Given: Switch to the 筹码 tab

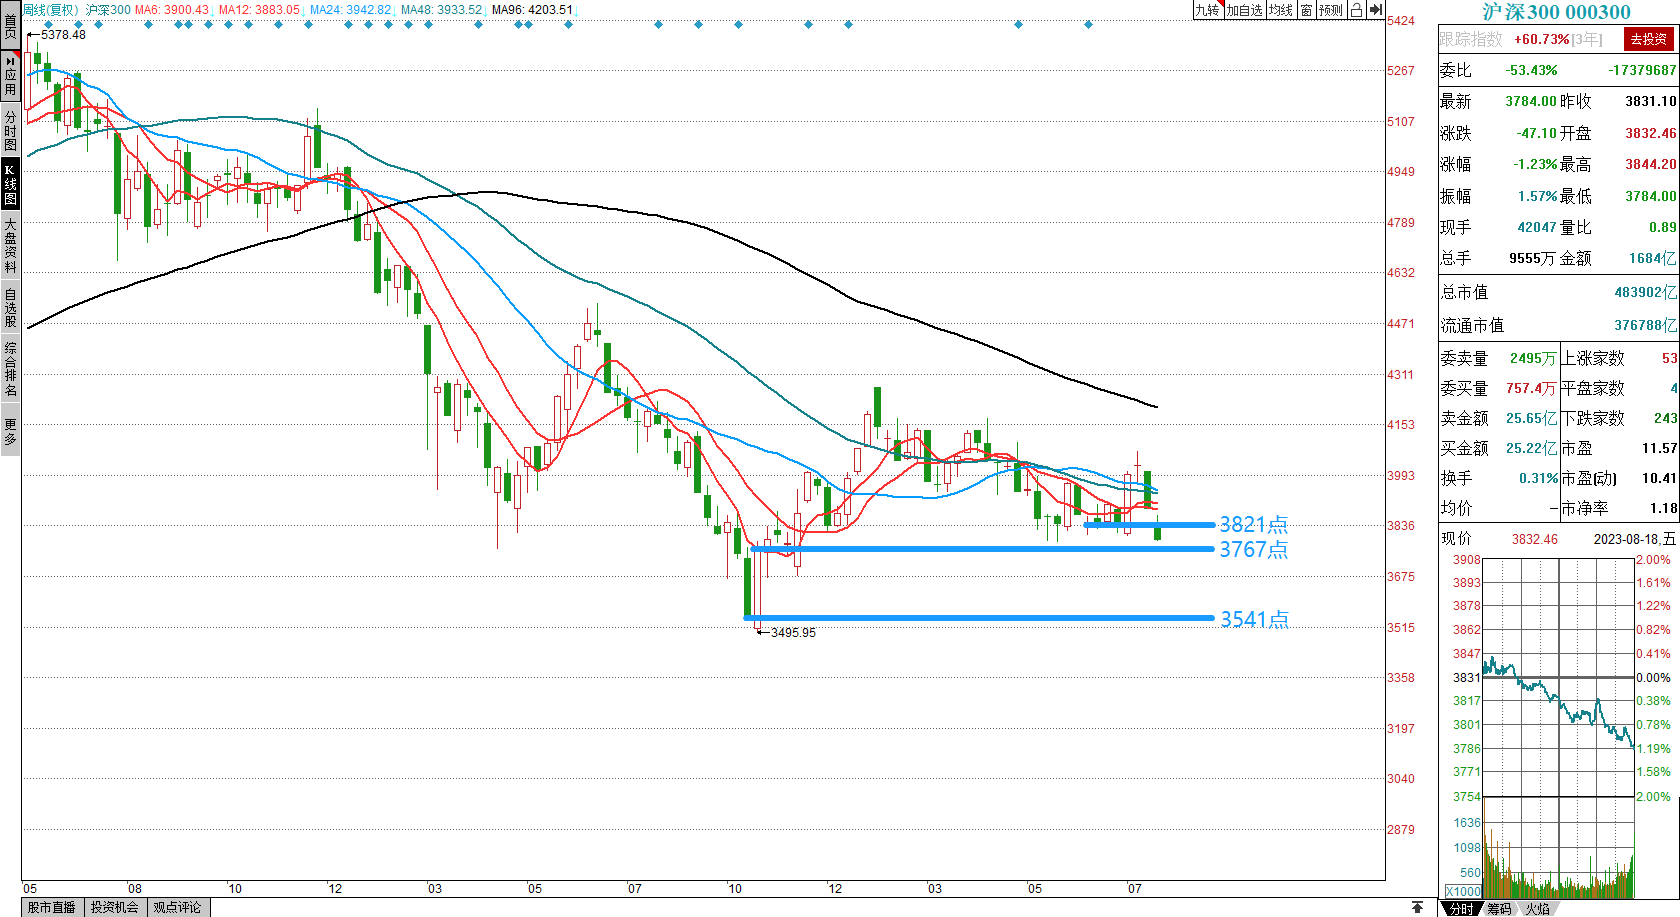Looking at the screenshot, I should point(1499,908).
